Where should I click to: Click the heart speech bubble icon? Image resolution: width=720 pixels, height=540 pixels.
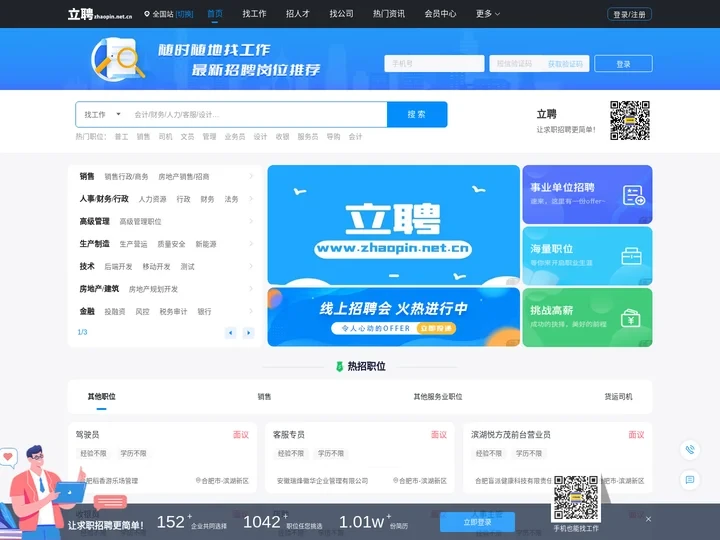tap(8, 458)
